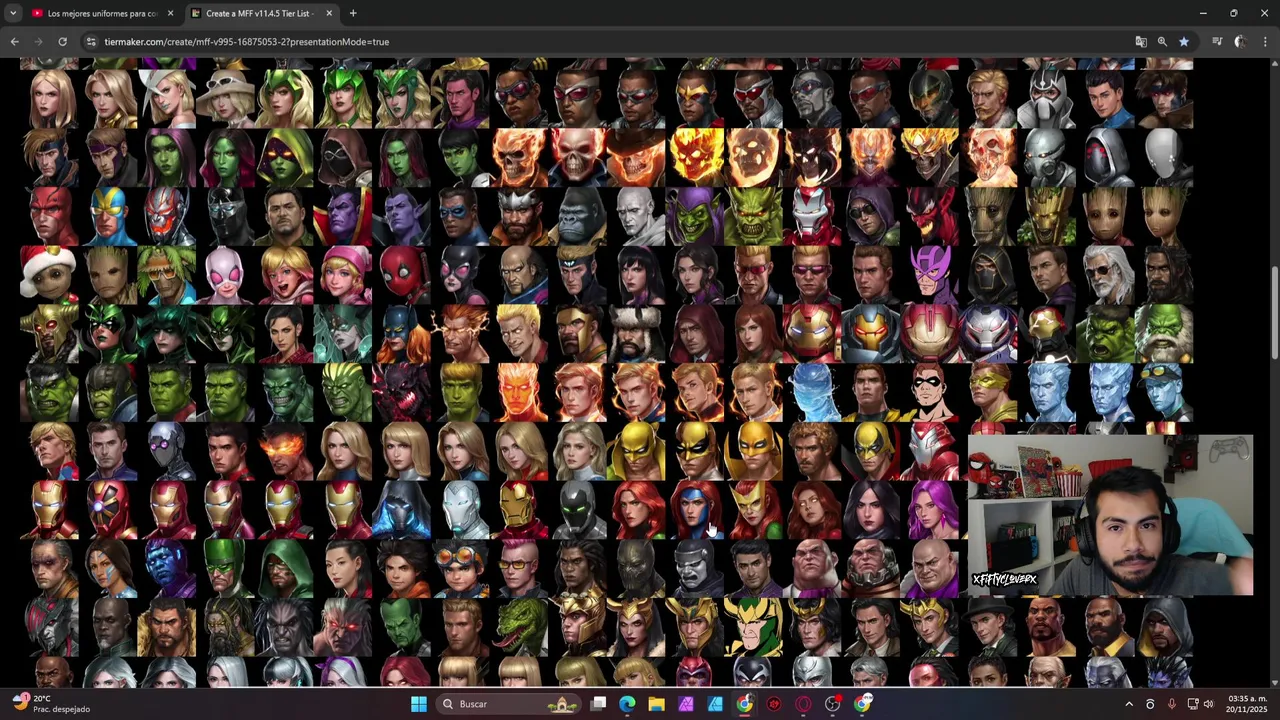Expand the system tray hidden icons chevron

[x=1129, y=704]
